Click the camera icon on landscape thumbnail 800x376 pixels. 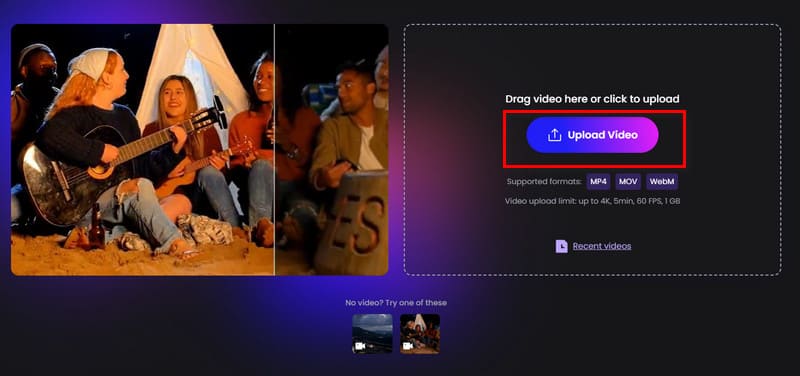tap(360, 346)
